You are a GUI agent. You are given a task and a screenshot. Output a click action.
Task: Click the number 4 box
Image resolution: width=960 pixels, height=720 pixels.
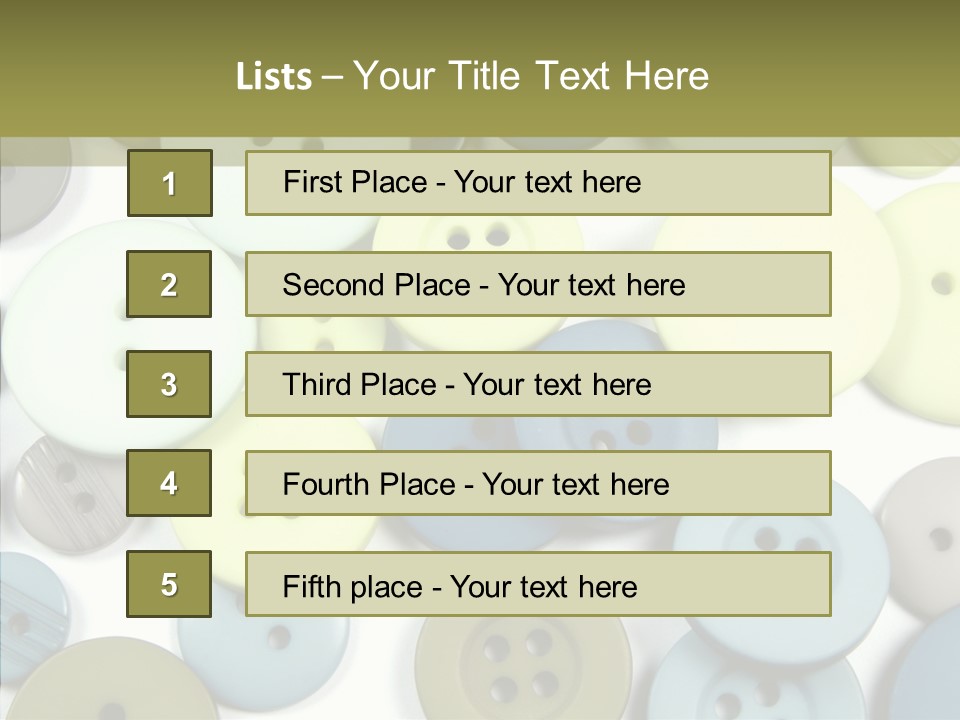(169, 484)
